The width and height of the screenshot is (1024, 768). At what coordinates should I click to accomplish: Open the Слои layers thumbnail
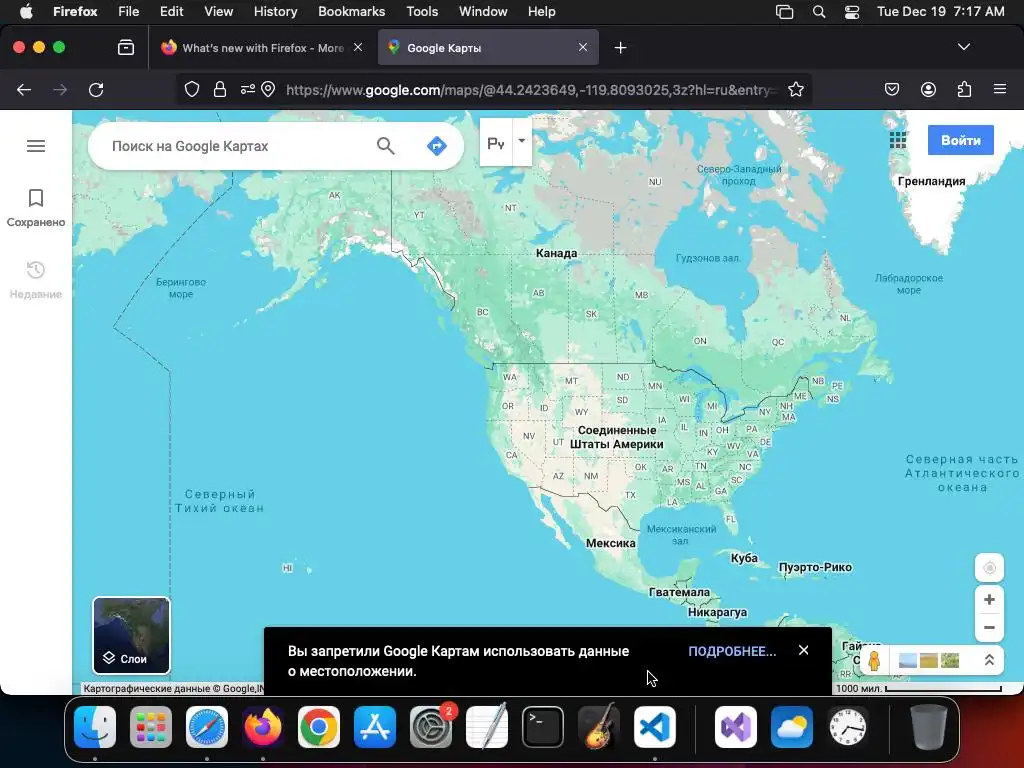[131, 635]
